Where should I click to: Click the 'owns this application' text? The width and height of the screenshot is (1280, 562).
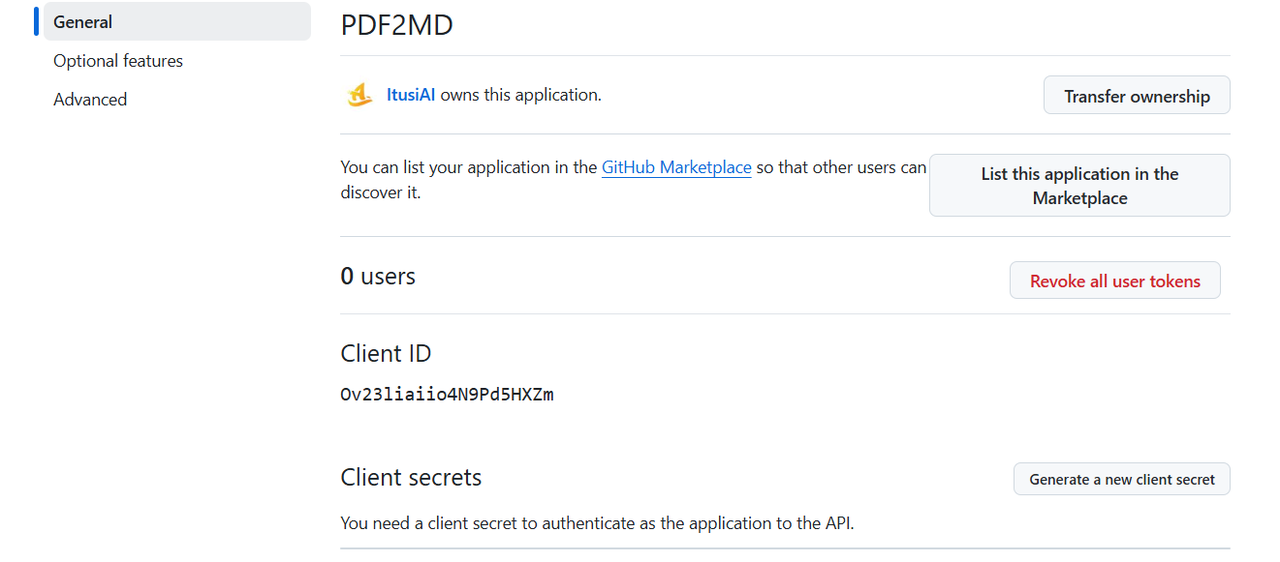521,95
